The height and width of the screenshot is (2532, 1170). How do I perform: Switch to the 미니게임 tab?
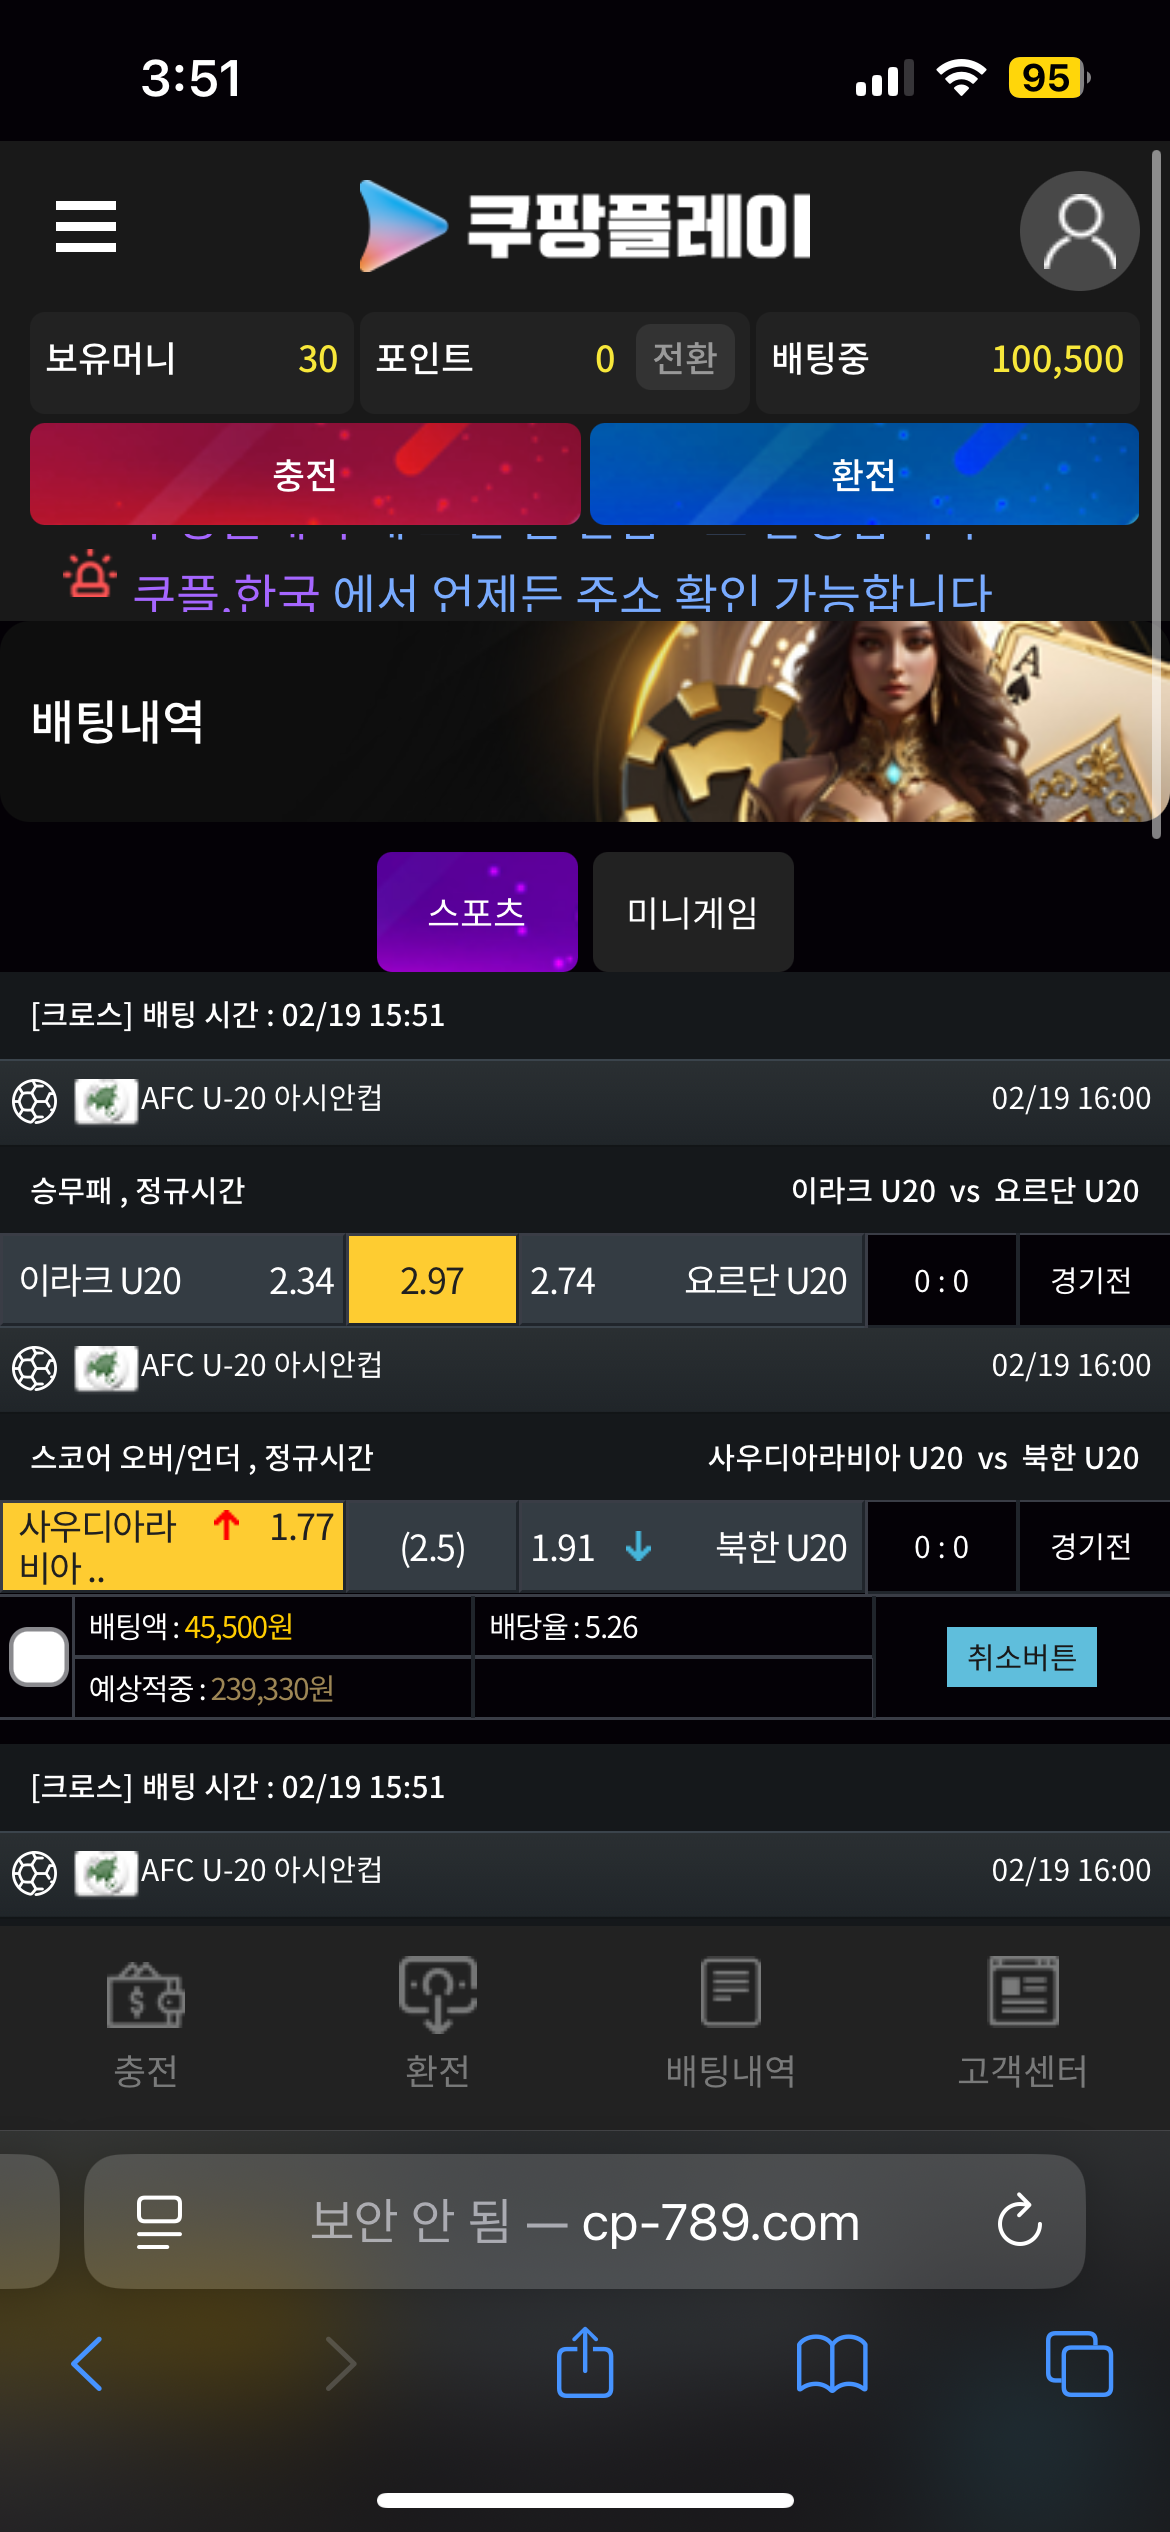pos(693,912)
